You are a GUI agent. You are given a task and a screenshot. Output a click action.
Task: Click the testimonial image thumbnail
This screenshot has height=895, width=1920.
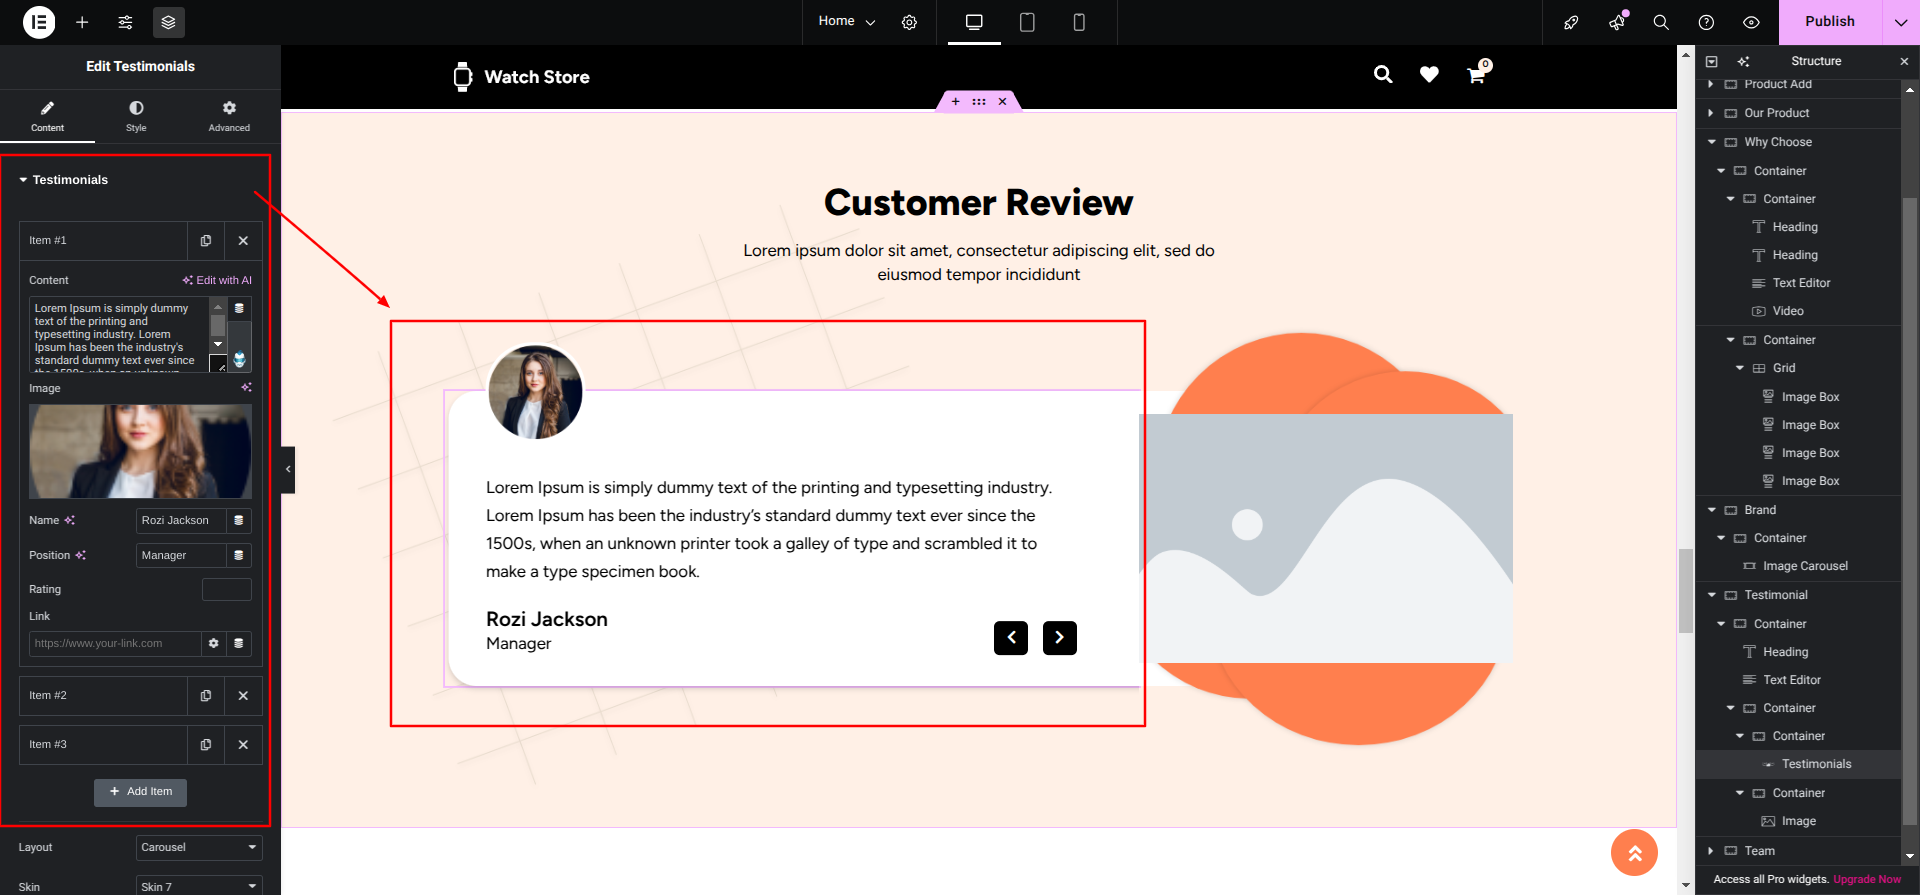pyautogui.click(x=140, y=451)
